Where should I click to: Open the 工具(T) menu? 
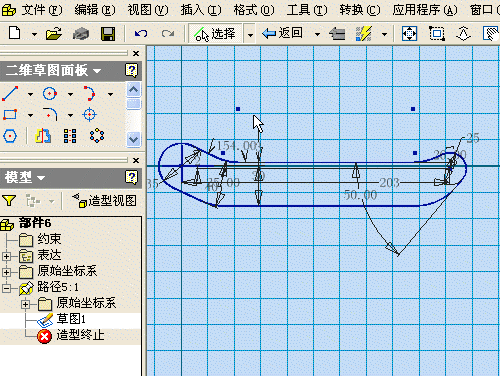click(307, 10)
